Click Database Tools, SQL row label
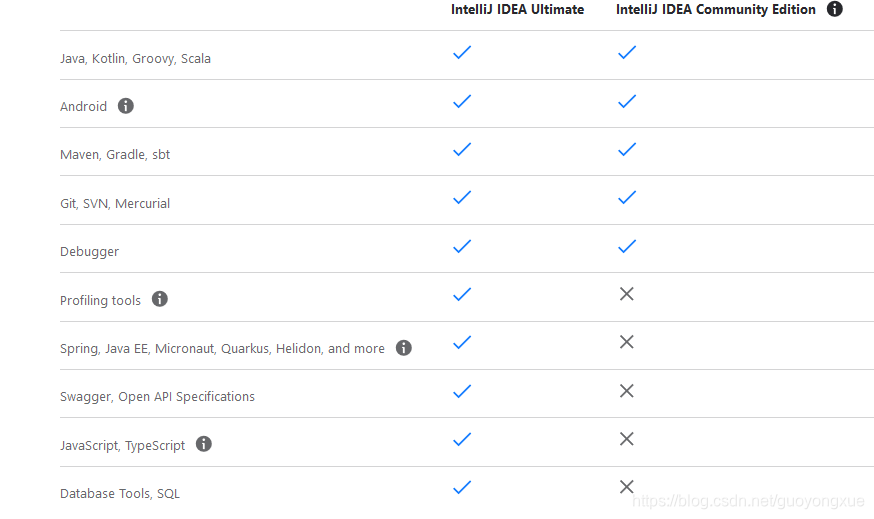 click(120, 493)
